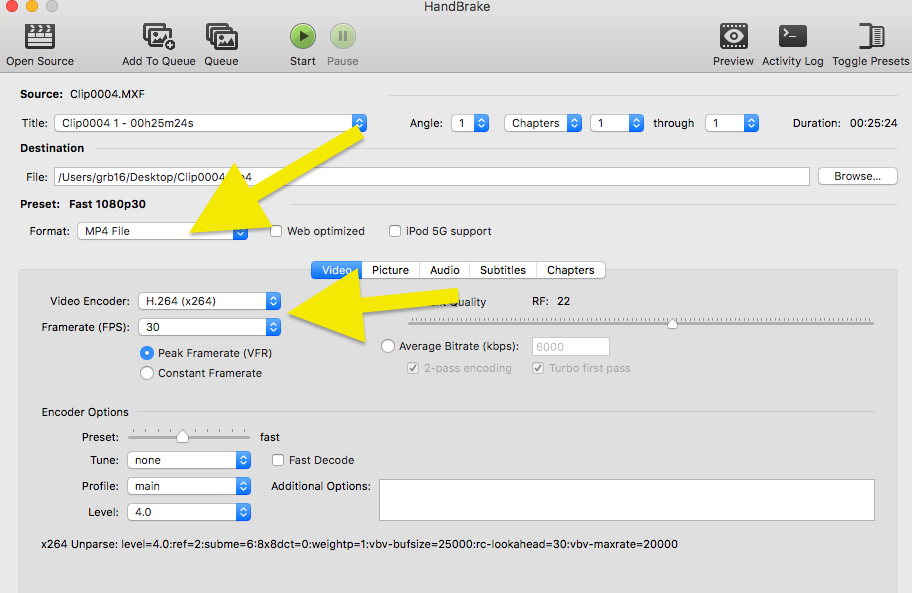Open the end chapter dropdown after 'through'
Image resolution: width=912 pixels, height=593 pixels.
pos(732,123)
